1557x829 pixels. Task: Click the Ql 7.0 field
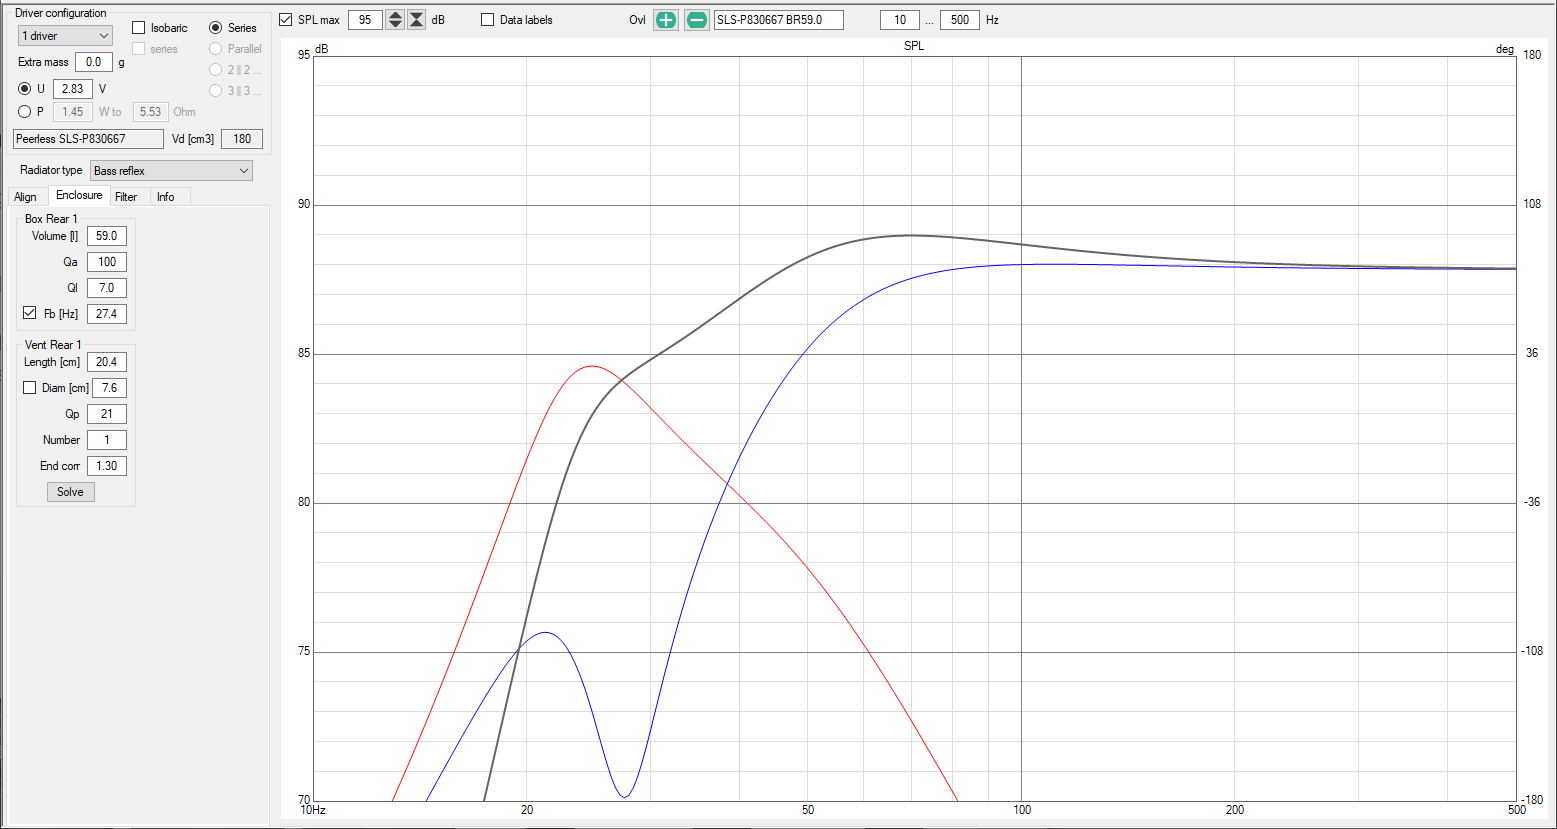pyautogui.click(x=107, y=288)
